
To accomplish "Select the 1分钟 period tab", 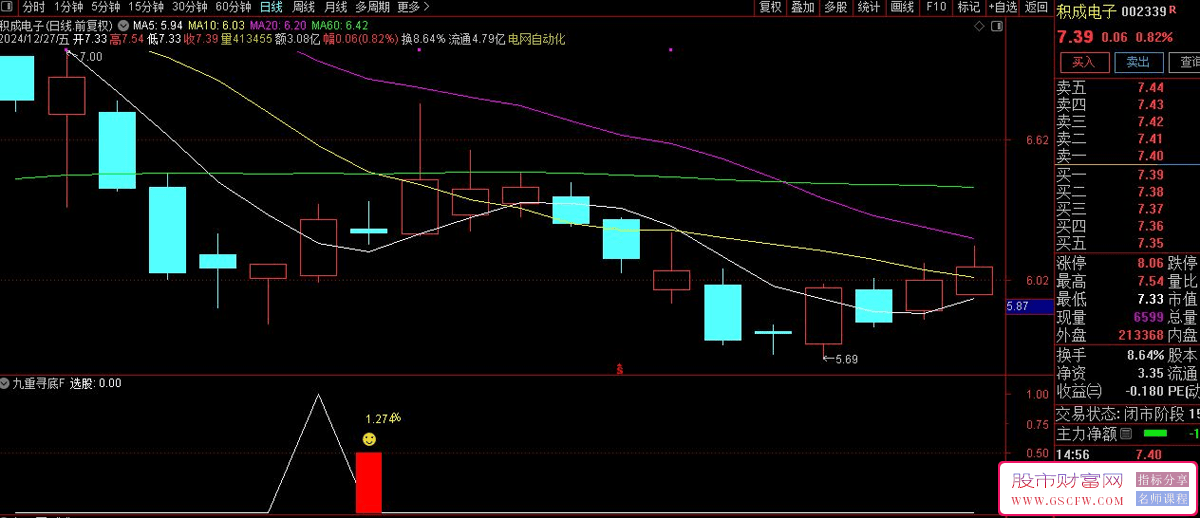I will coord(69,6).
